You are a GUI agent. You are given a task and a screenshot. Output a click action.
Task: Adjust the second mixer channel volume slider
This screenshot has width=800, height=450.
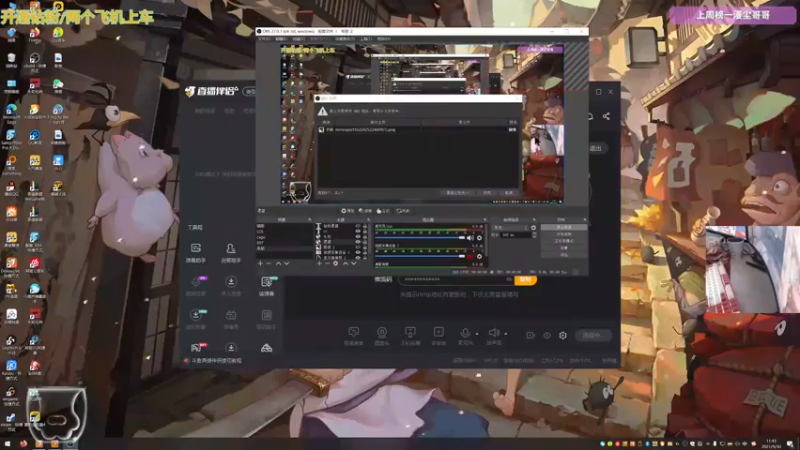420,256
